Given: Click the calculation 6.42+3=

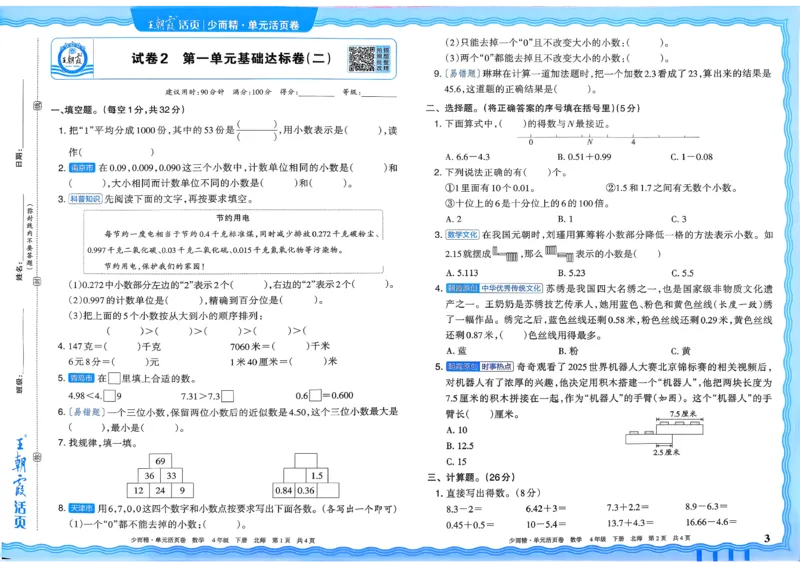Looking at the screenshot, I should coord(545,508).
